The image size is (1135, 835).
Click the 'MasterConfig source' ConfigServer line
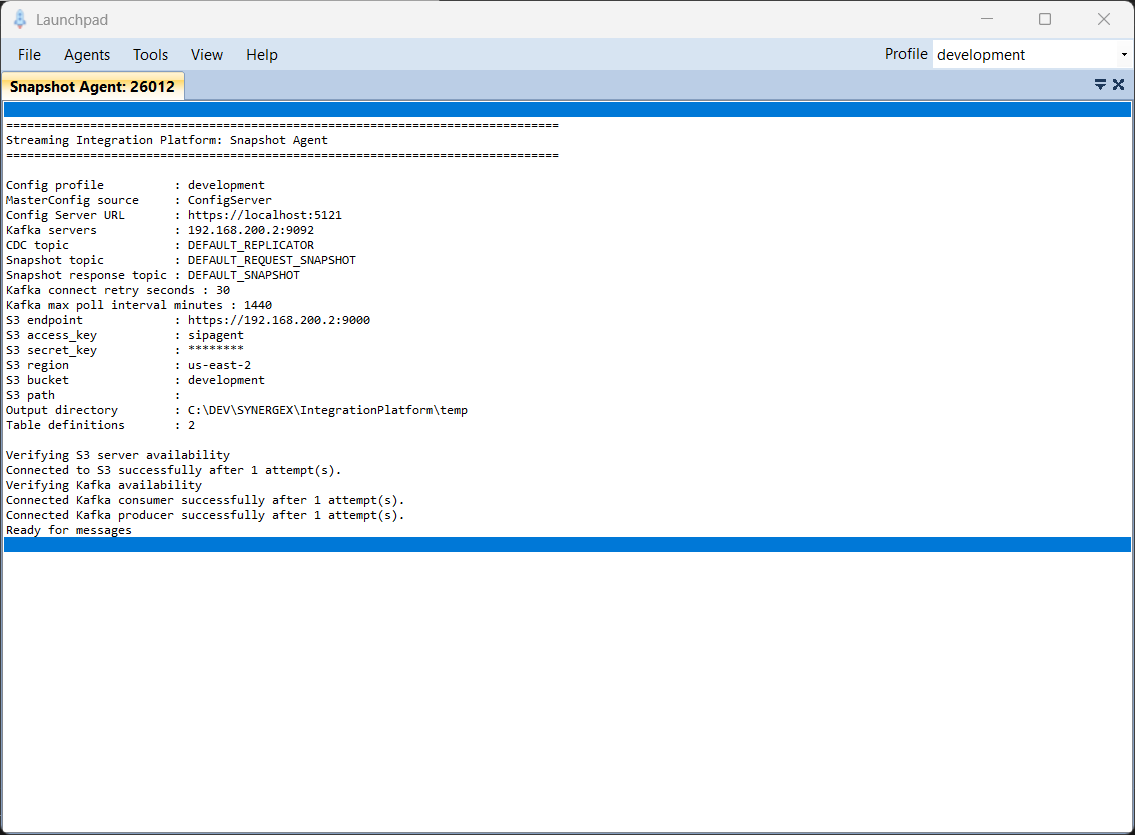[x=139, y=200]
